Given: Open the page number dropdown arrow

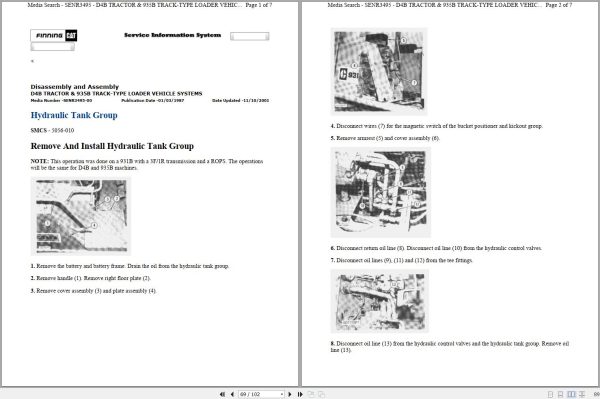Looking at the screenshot, I should 282,394.
